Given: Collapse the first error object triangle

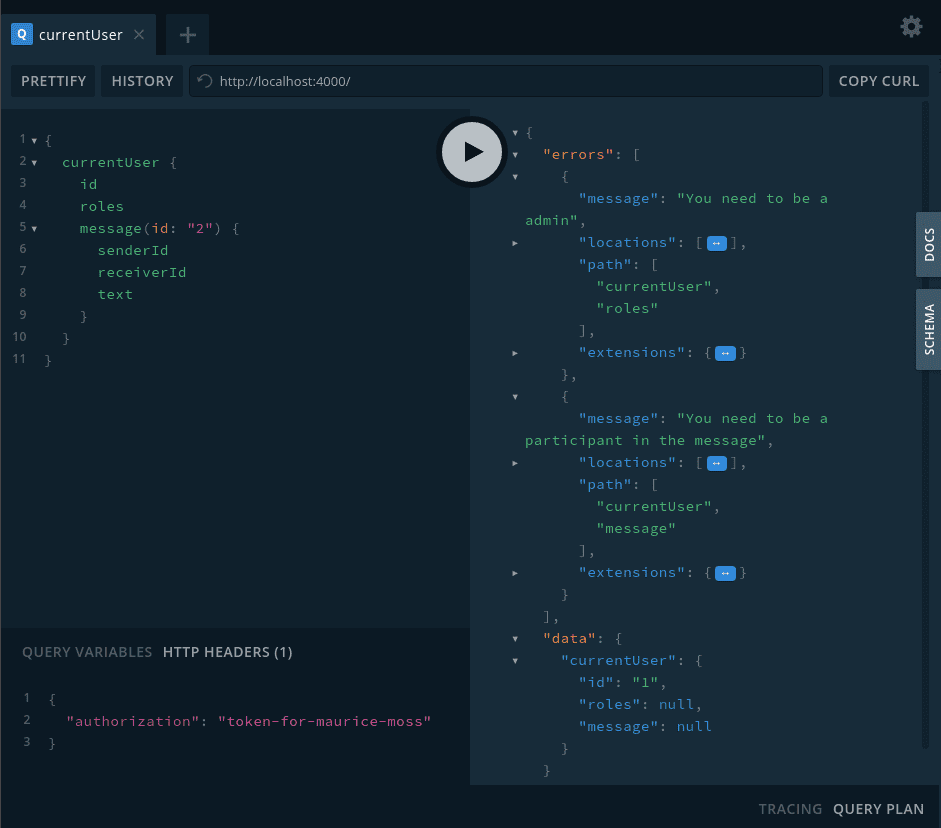Looking at the screenshot, I should pyautogui.click(x=515, y=176).
